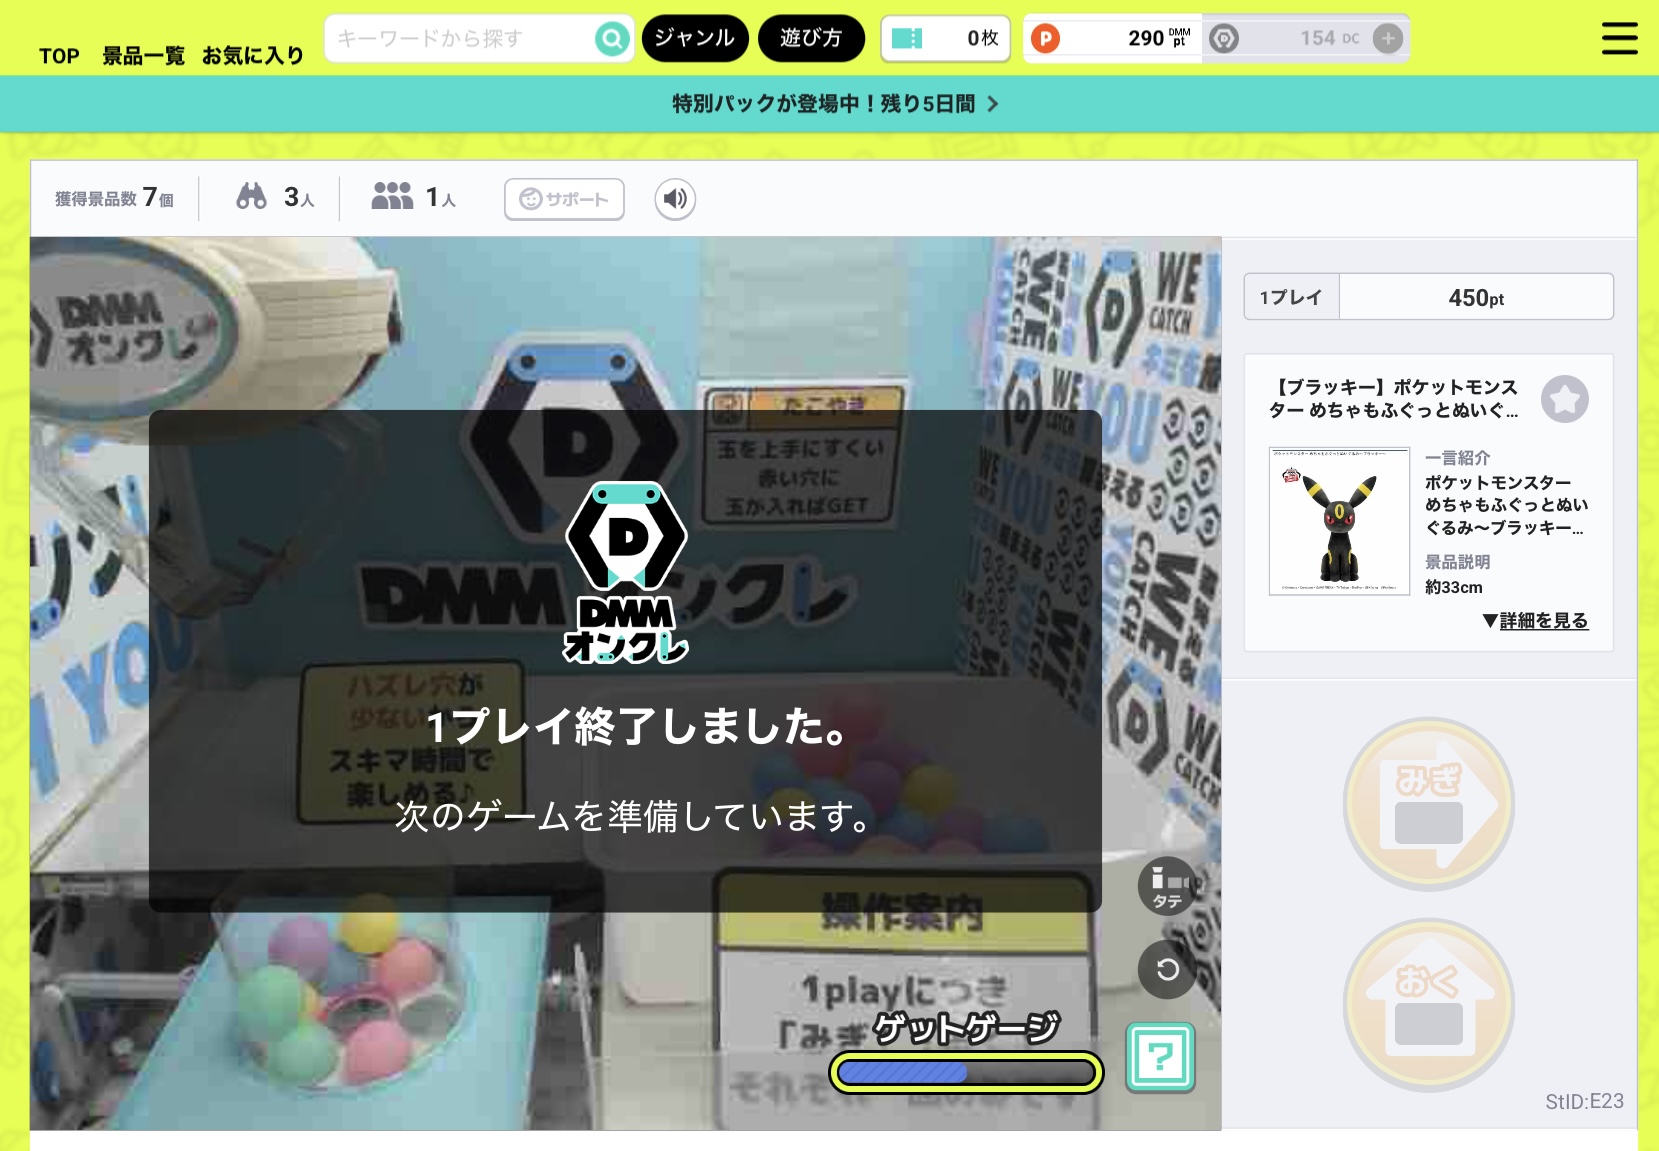Open the hamburger menu
The height and width of the screenshot is (1151, 1659).
pos(1619,39)
